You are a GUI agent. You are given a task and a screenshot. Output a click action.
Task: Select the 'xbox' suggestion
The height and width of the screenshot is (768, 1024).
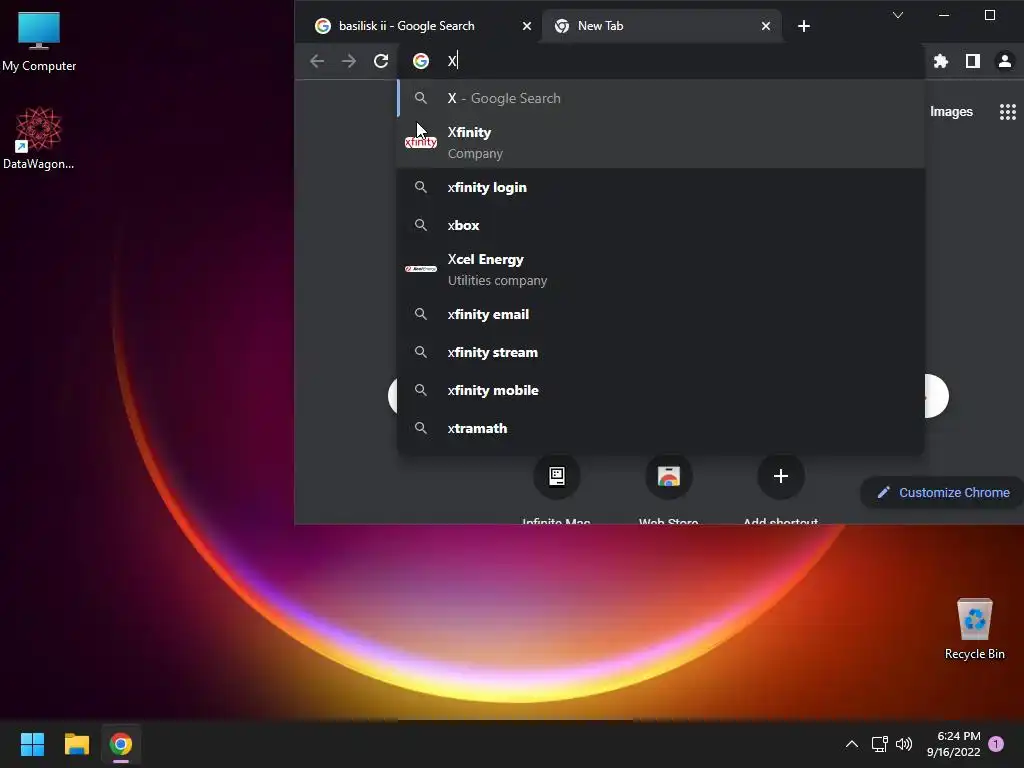point(661,225)
